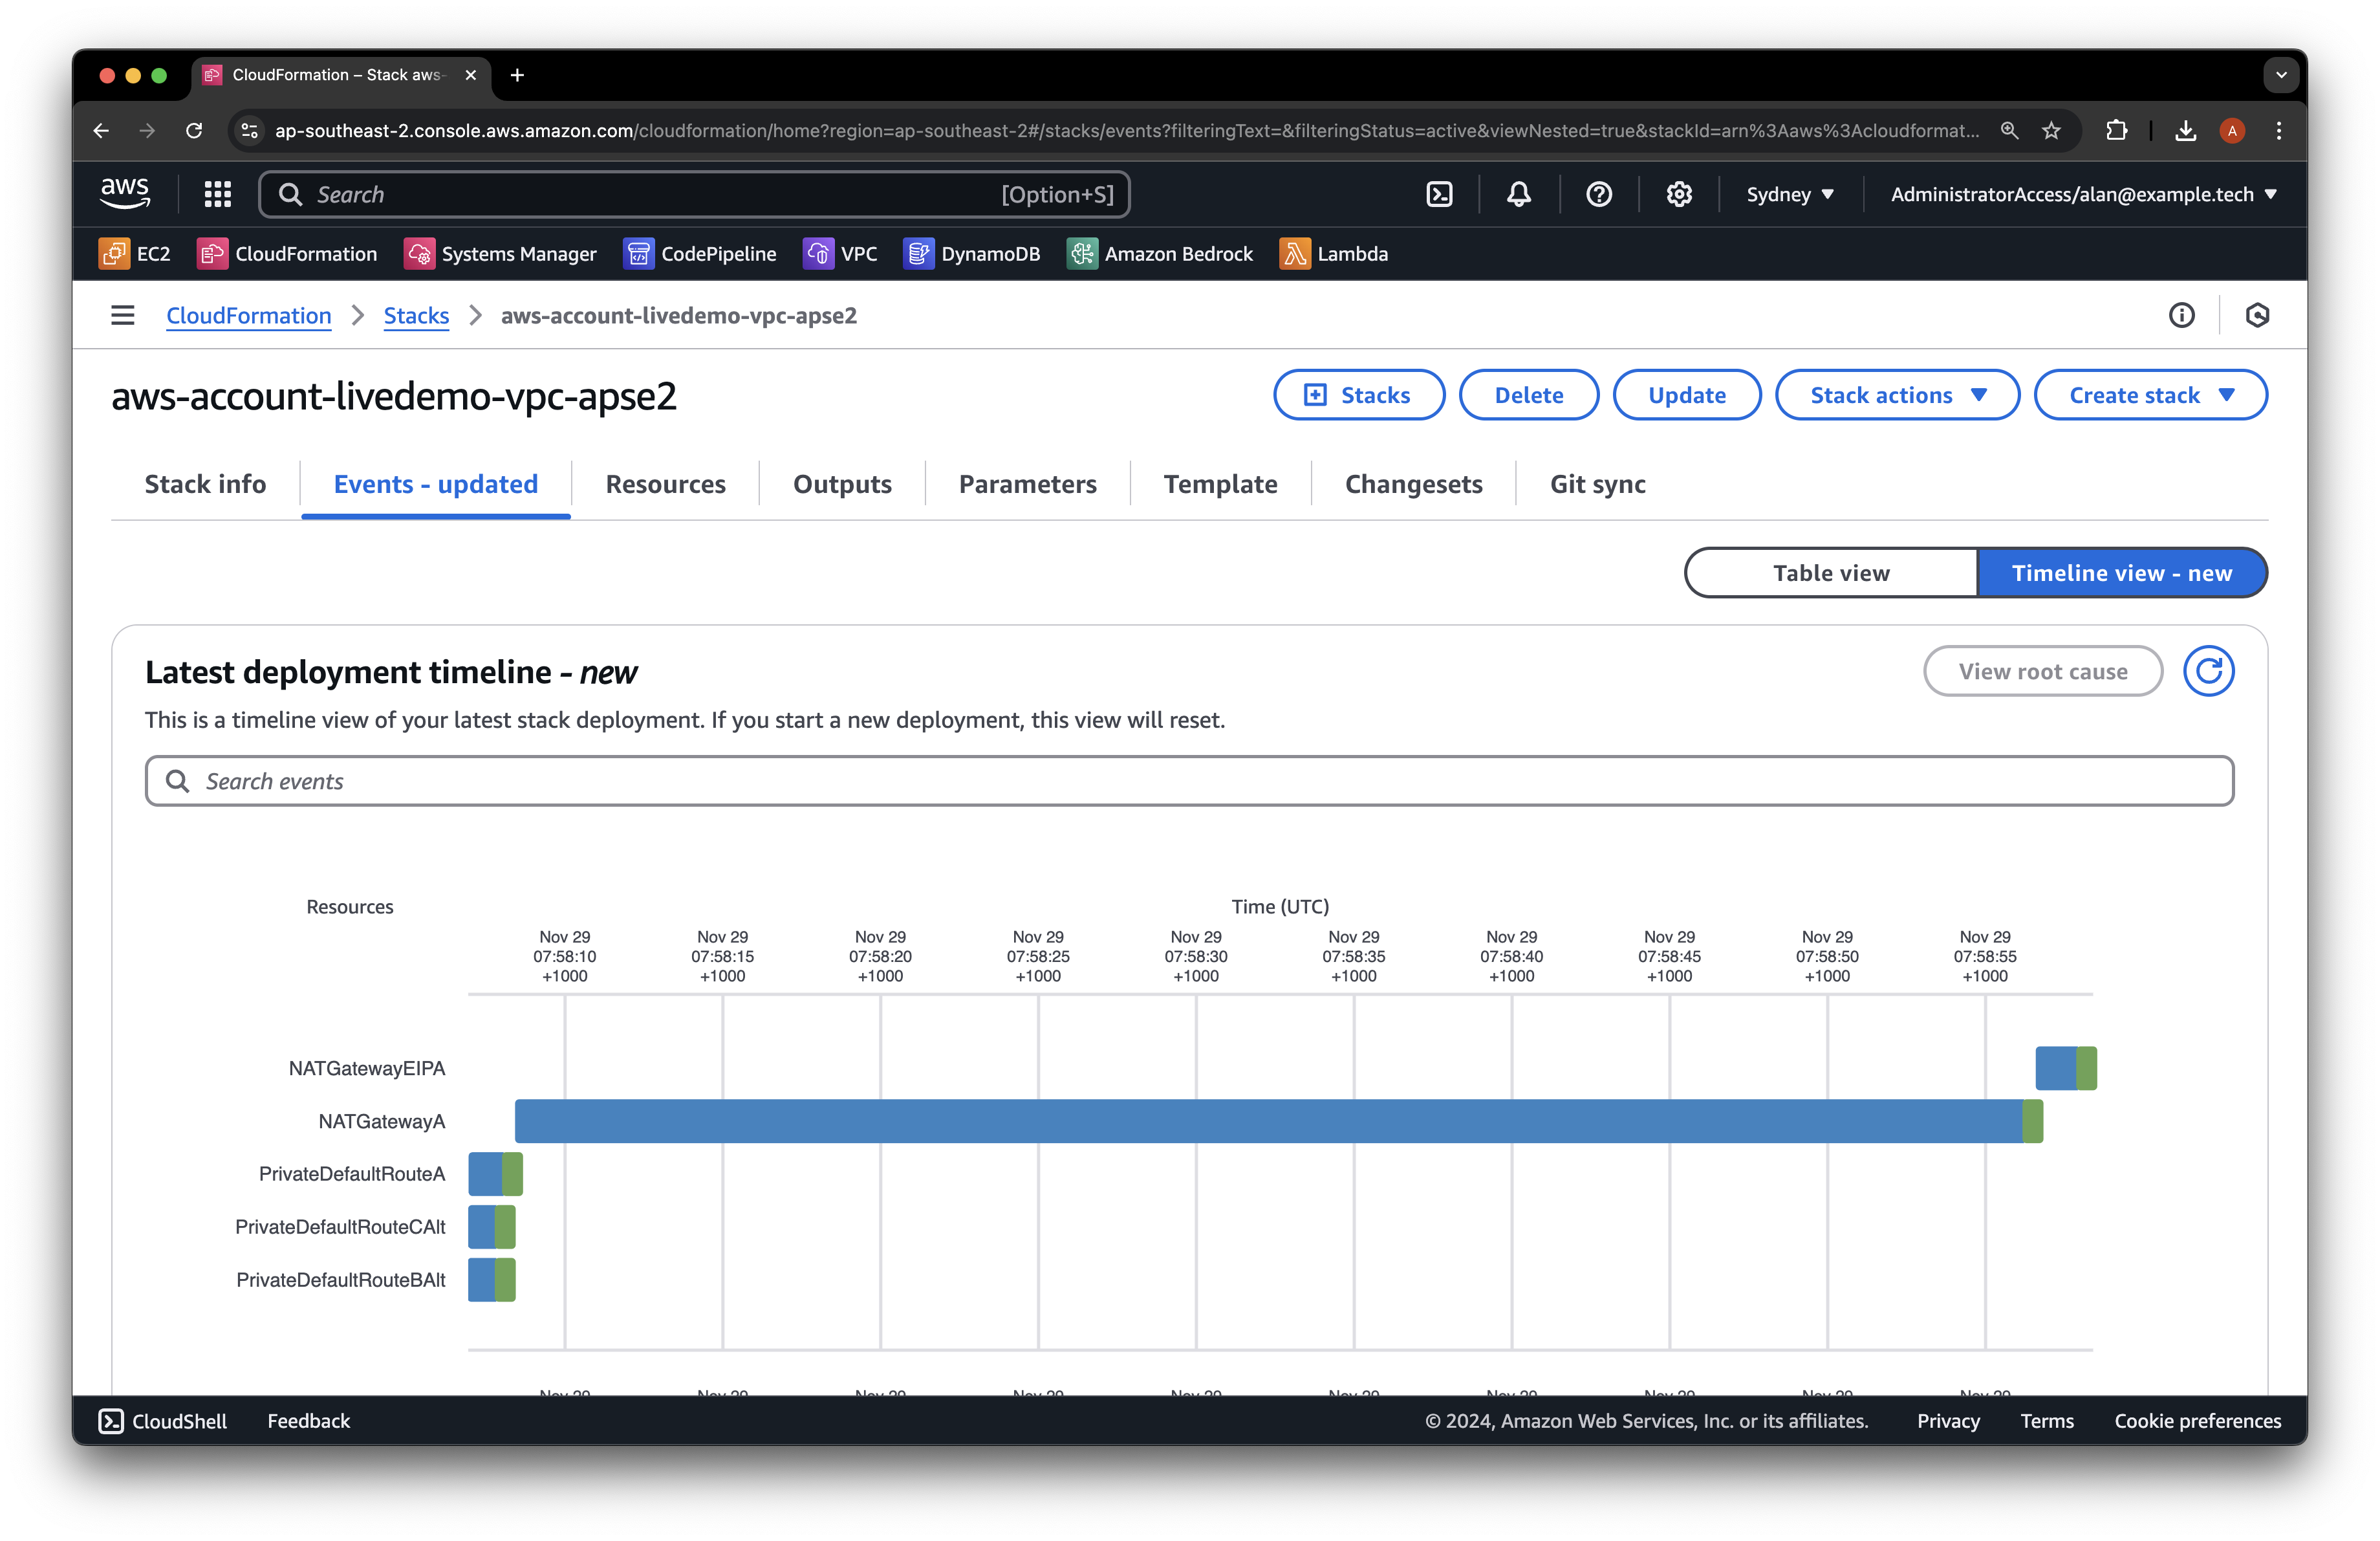Open a new browser tab

517,75
